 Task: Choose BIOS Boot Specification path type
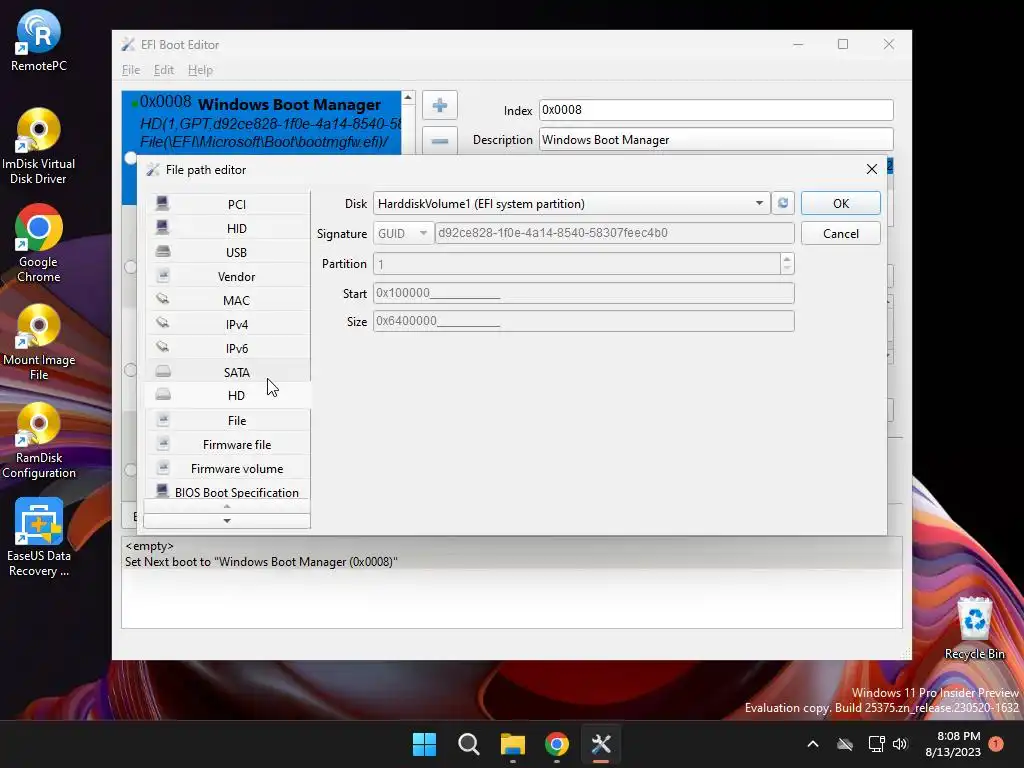click(227, 492)
